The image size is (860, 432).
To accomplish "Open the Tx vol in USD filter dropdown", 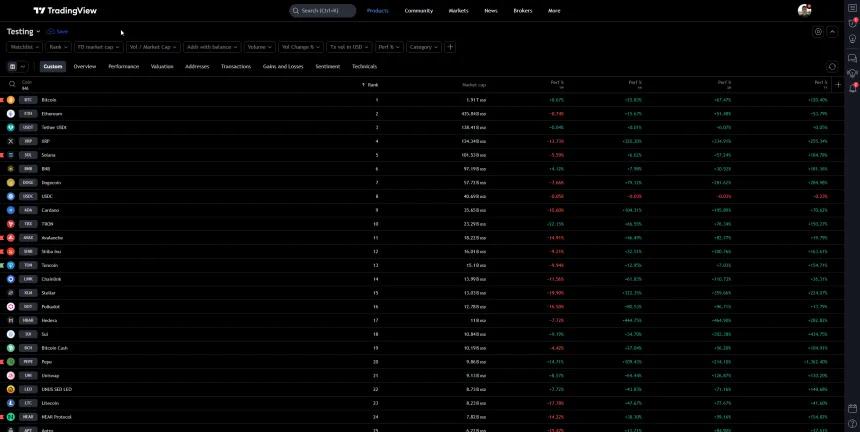I will click(349, 47).
